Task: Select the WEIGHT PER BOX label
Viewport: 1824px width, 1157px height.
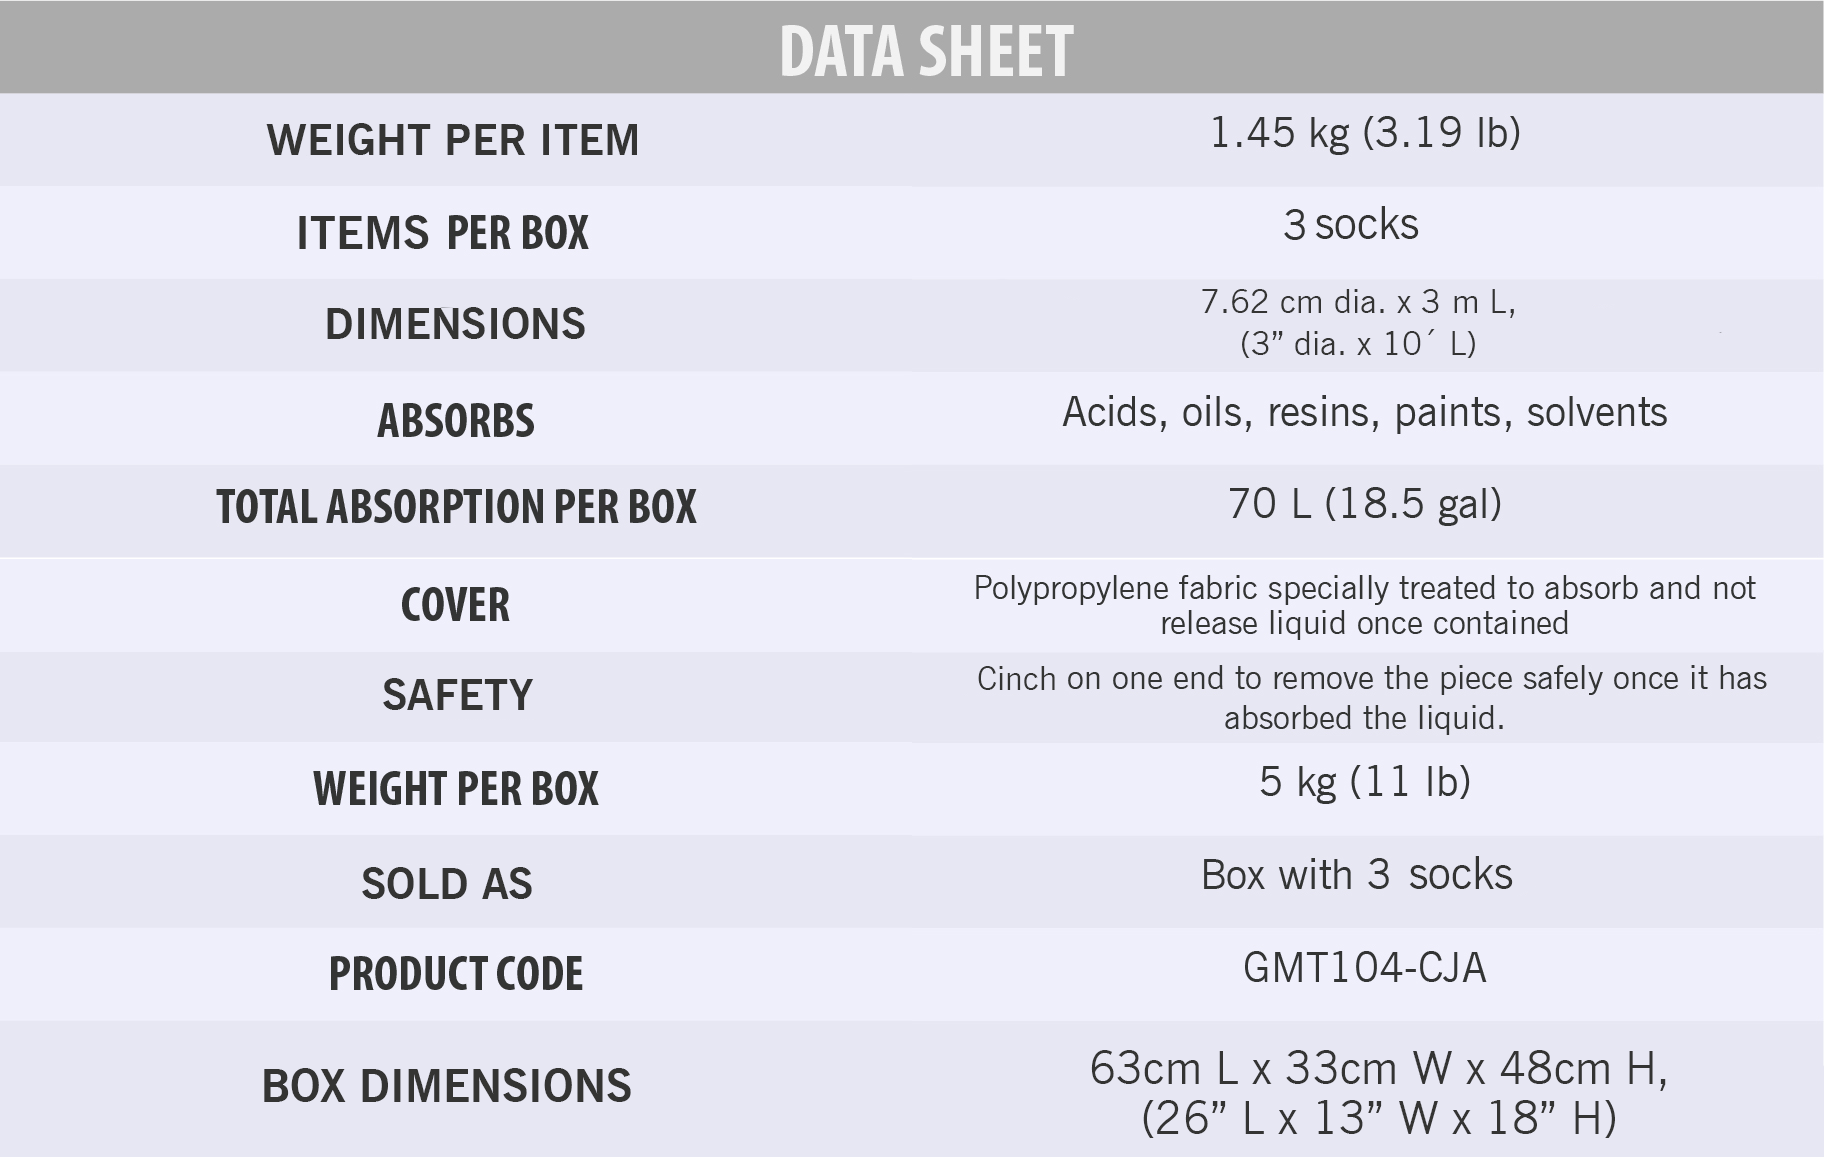Action: [456, 789]
